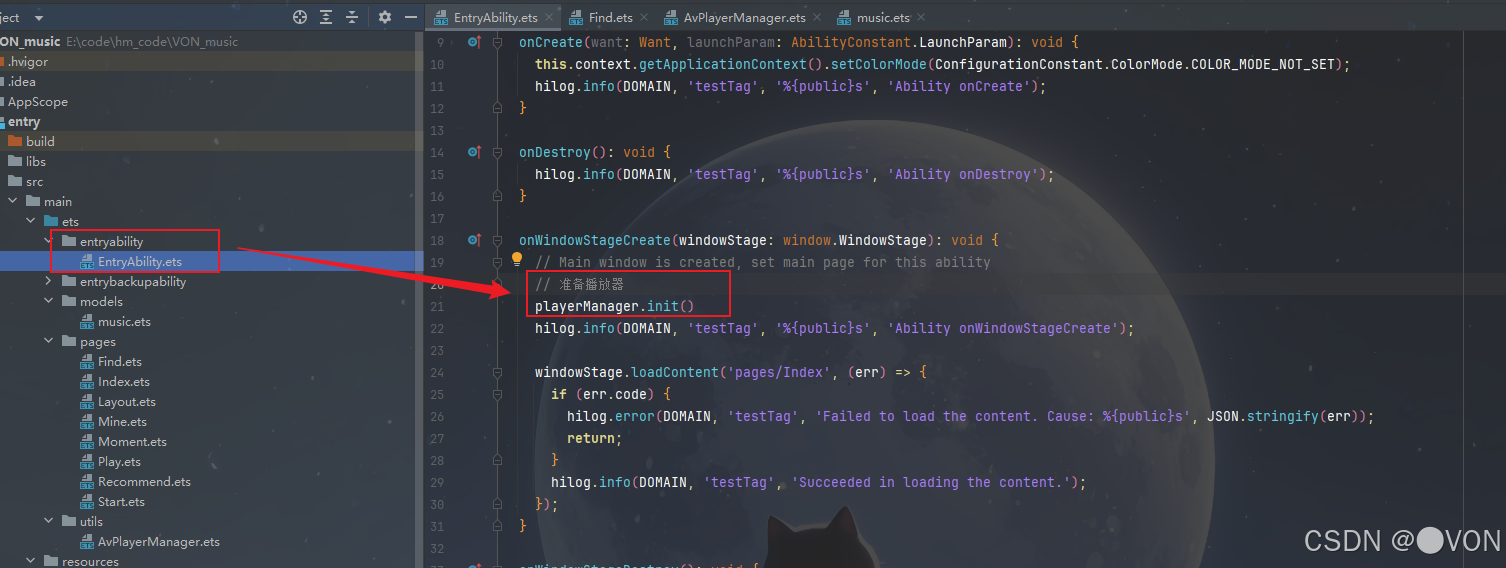Switch to the AvPlayerManager.ets editor tab
The width and height of the screenshot is (1506, 568).
[744, 18]
